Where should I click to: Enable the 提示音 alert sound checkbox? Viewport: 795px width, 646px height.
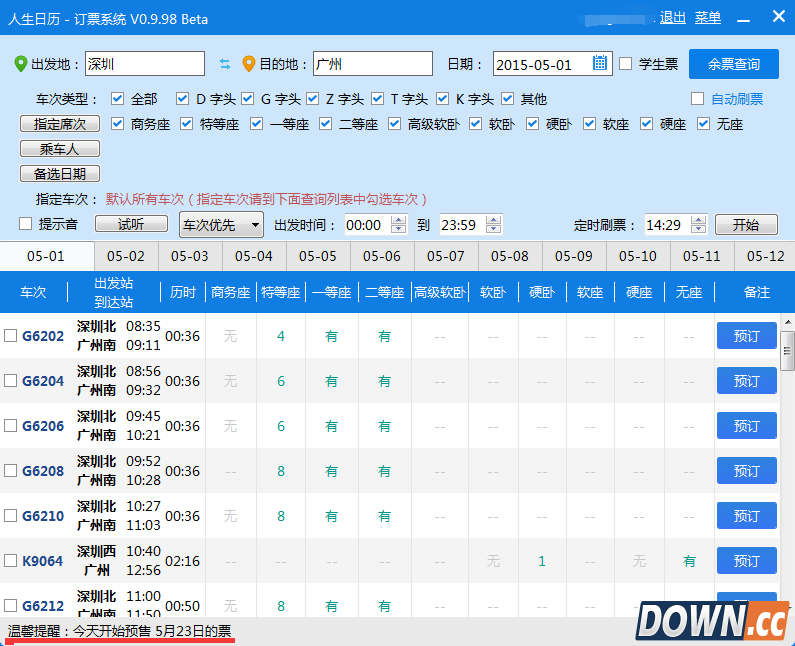pyautogui.click(x=25, y=224)
